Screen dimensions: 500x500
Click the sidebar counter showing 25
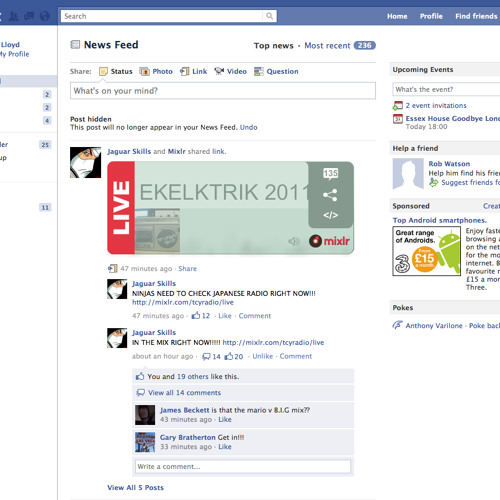tap(45, 145)
